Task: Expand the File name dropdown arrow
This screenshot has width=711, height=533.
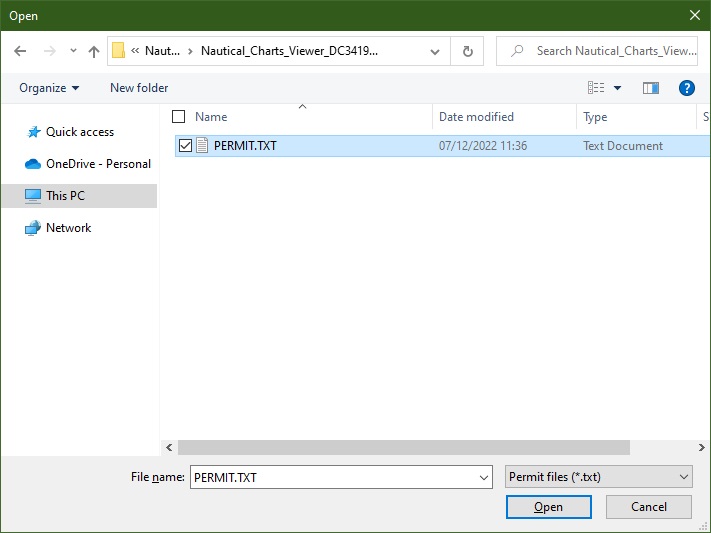Action: click(x=484, y=477)
